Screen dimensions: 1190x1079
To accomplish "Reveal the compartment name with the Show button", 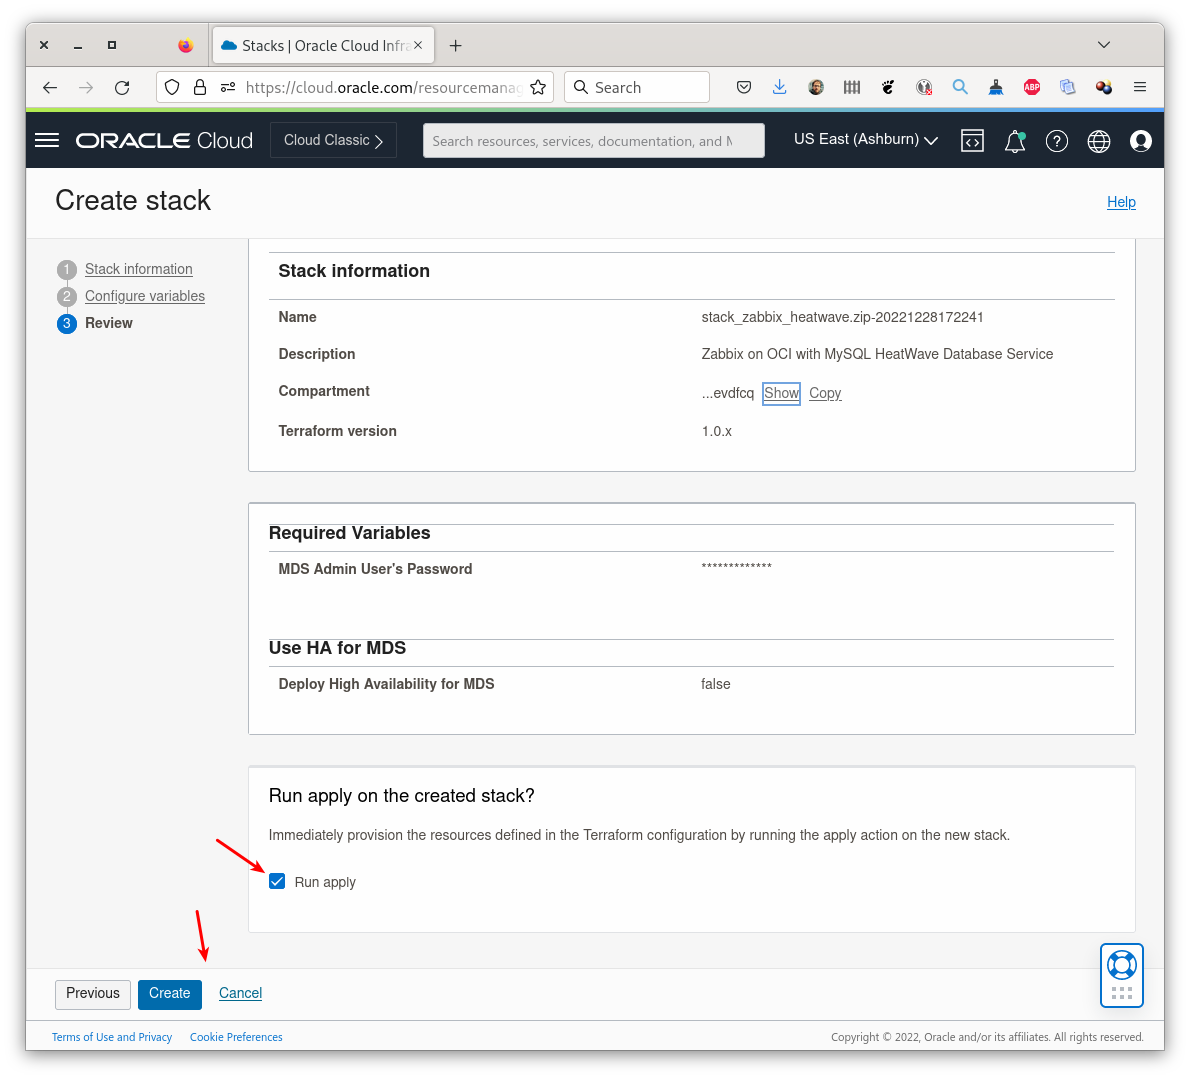I will (x=781, y=393).
